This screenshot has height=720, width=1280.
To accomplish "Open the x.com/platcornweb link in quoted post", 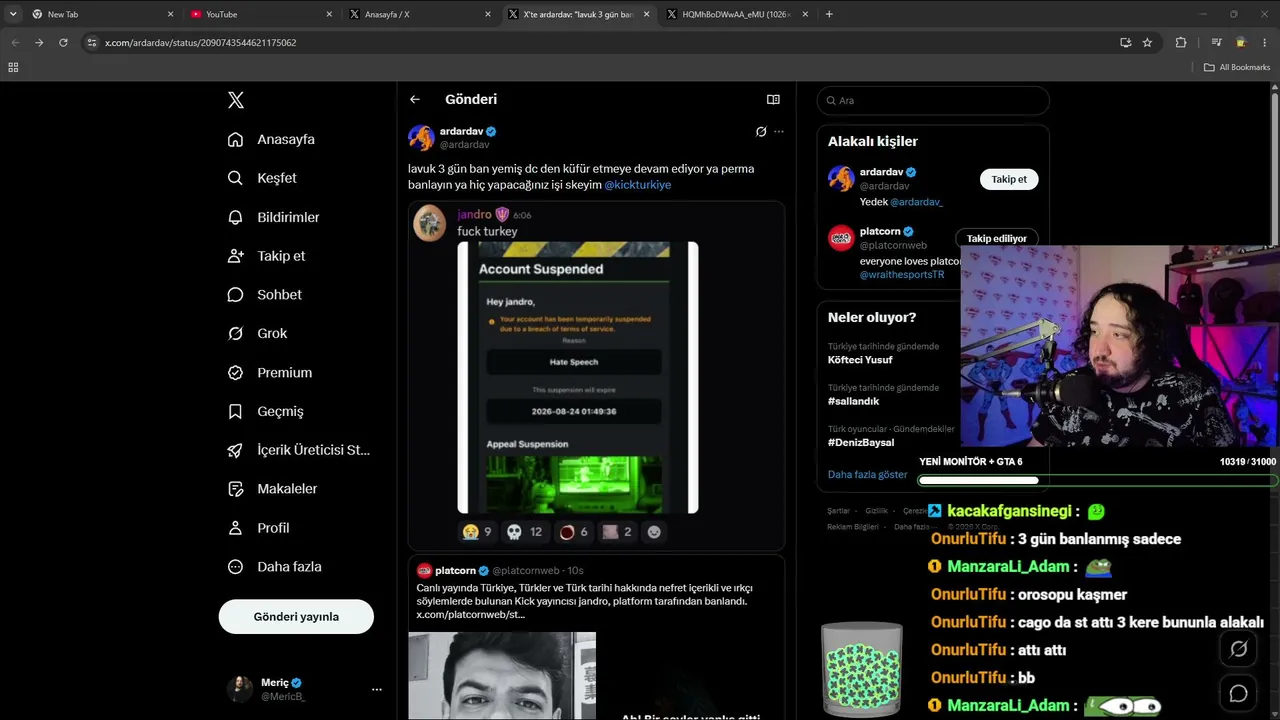I will (470, 614).
